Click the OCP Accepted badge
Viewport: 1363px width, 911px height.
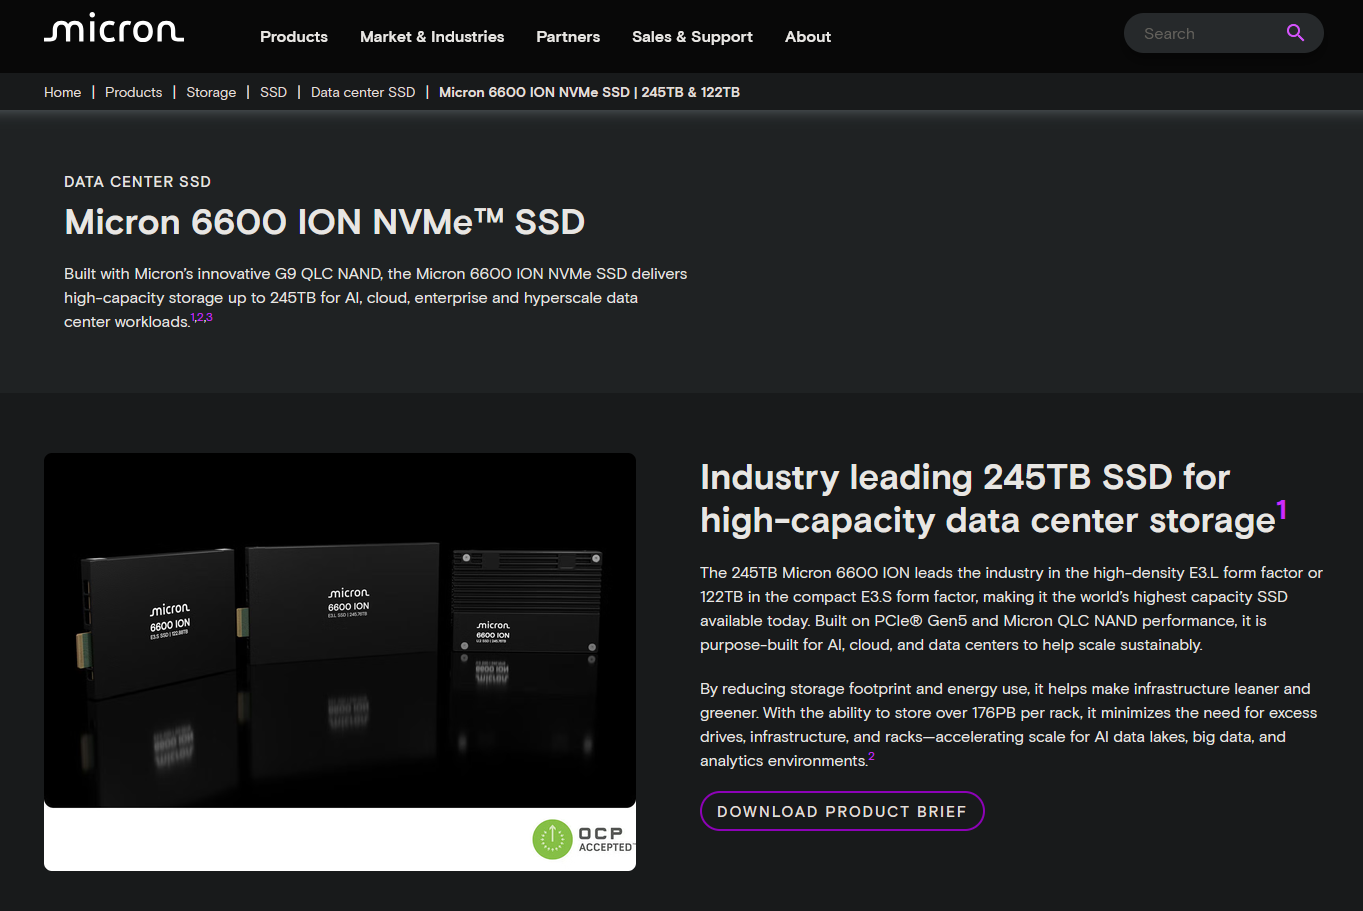[583, 839]
